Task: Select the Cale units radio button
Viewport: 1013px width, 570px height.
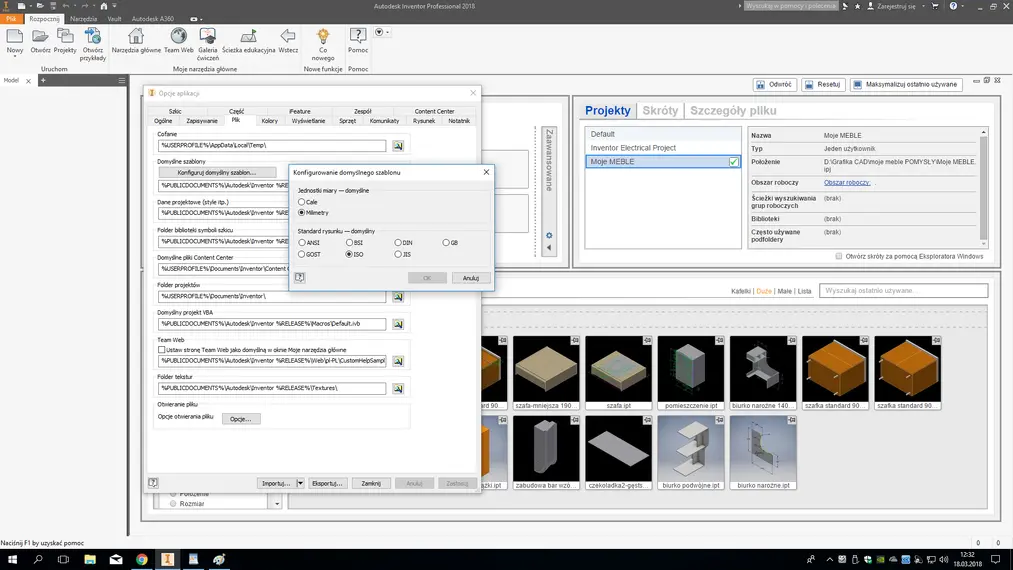Action: click(x=302, y=202)
